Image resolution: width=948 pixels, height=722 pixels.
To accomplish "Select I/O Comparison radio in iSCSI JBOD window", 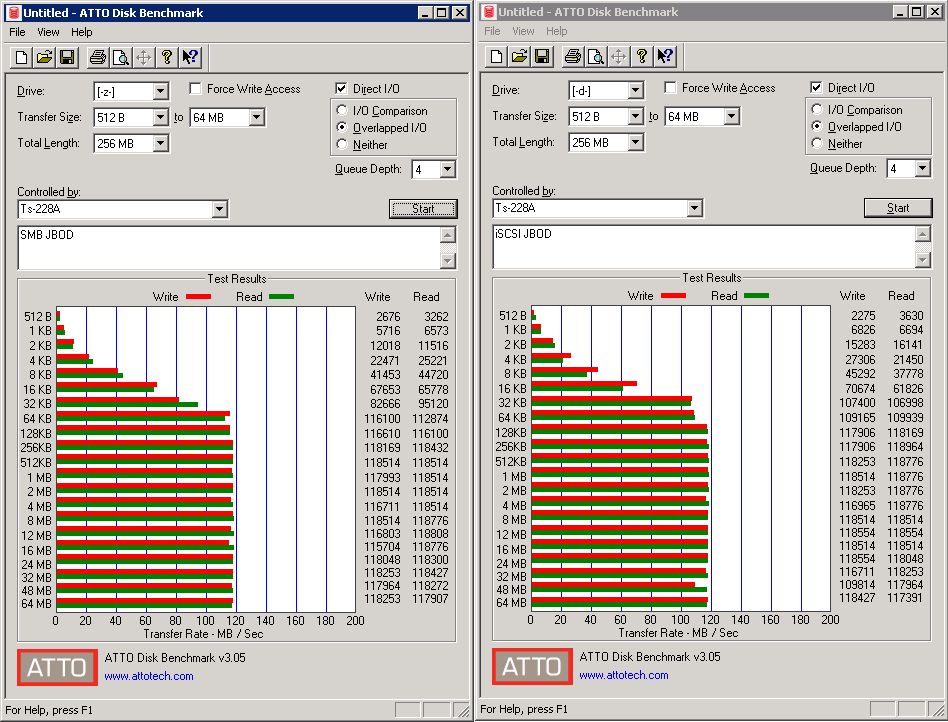I will (817, 109).
